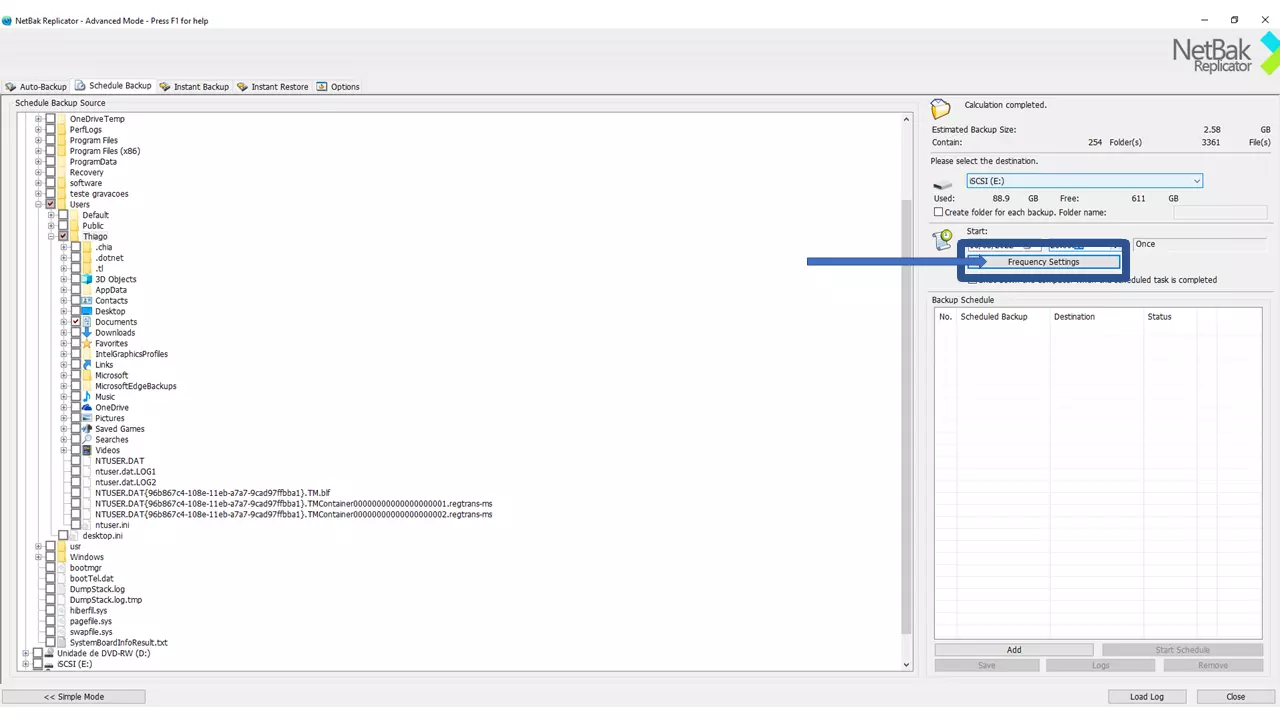Enable Create folder for each backup
This screenshot has width=1280, height=720.
pyautogui.click(x=938, y=212)
